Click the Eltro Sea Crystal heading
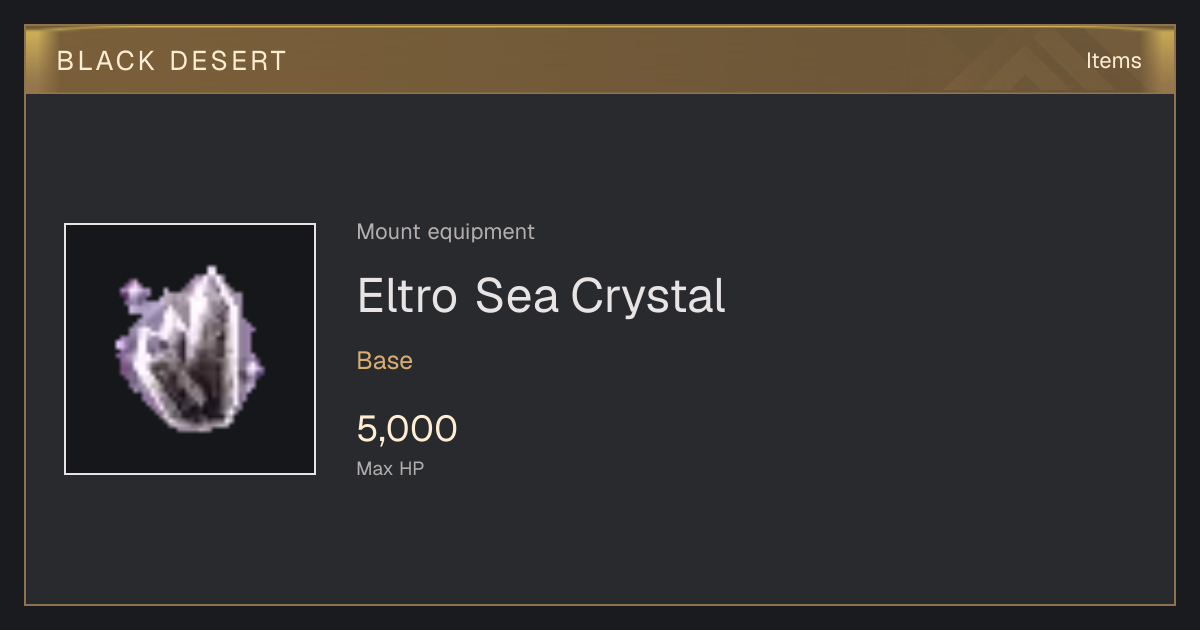Image resolution: width=1200 pixels, height=630 pixels. click(x=541, y=296)
